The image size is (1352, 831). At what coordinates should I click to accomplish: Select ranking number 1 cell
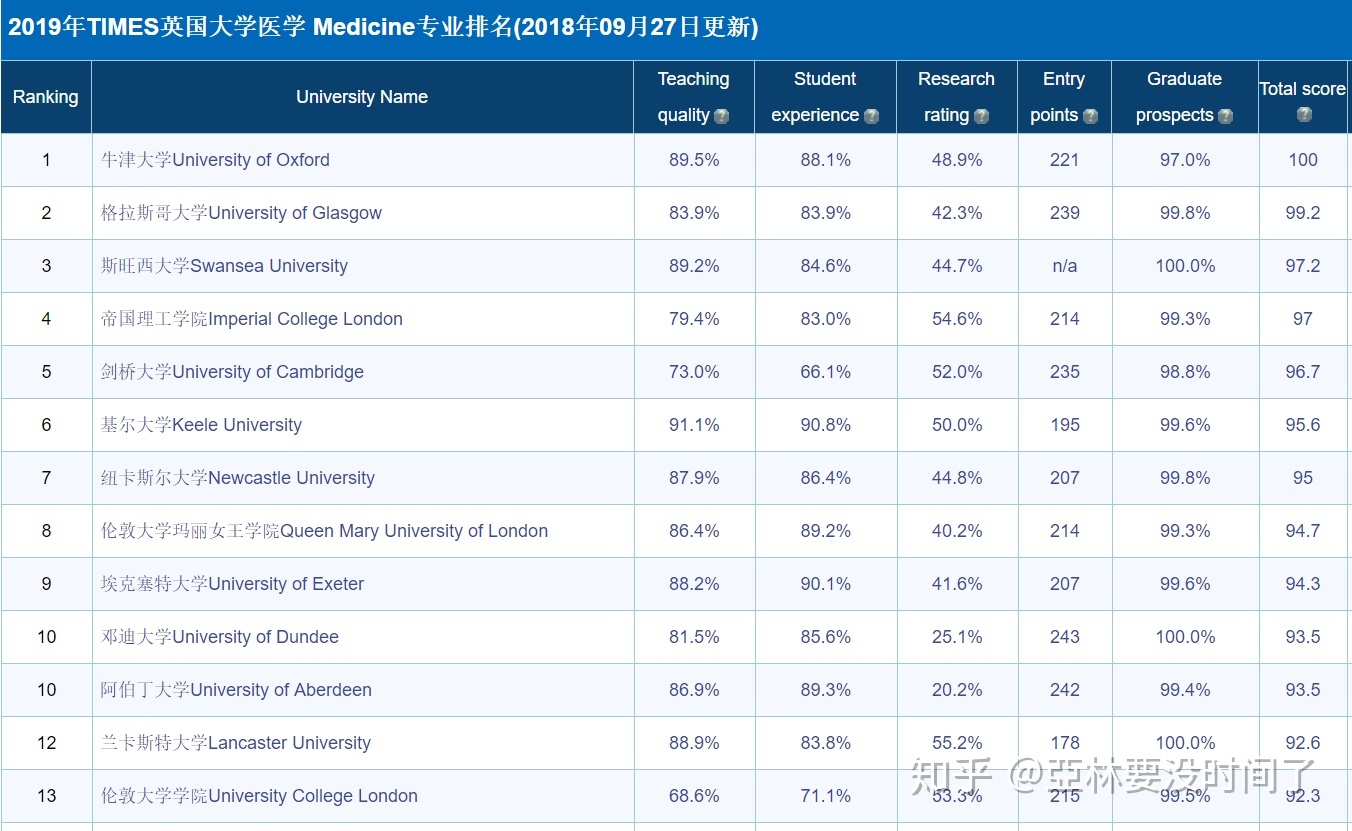click(x=46, y=160)
